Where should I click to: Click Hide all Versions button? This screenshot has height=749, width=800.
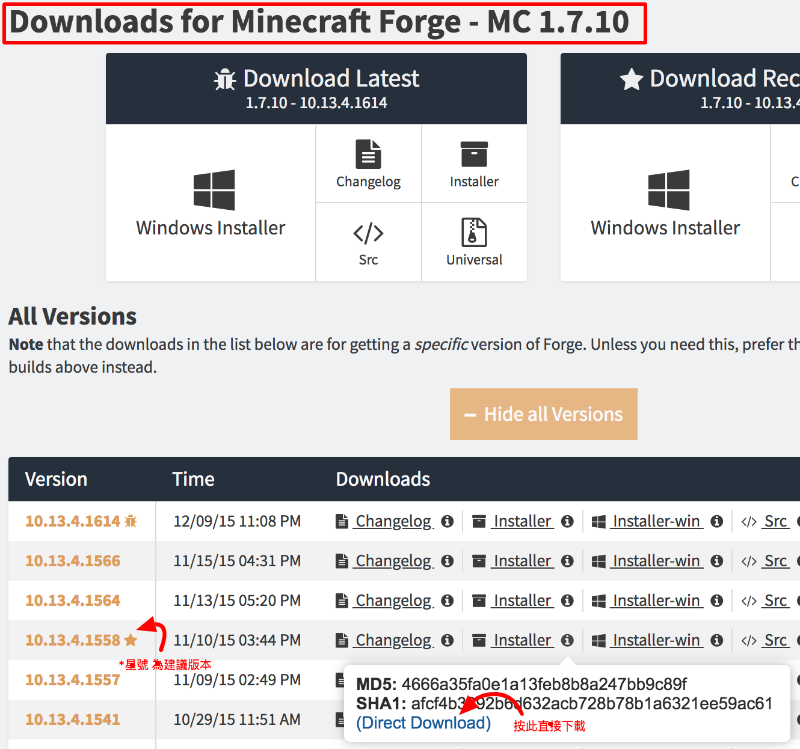pos(543,414)
